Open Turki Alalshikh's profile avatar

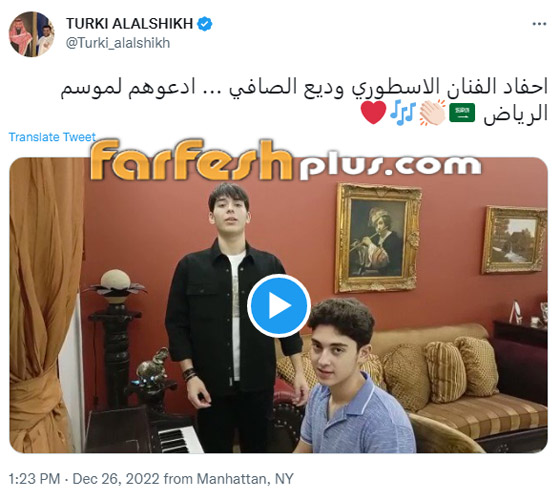[x=31, y=34]
